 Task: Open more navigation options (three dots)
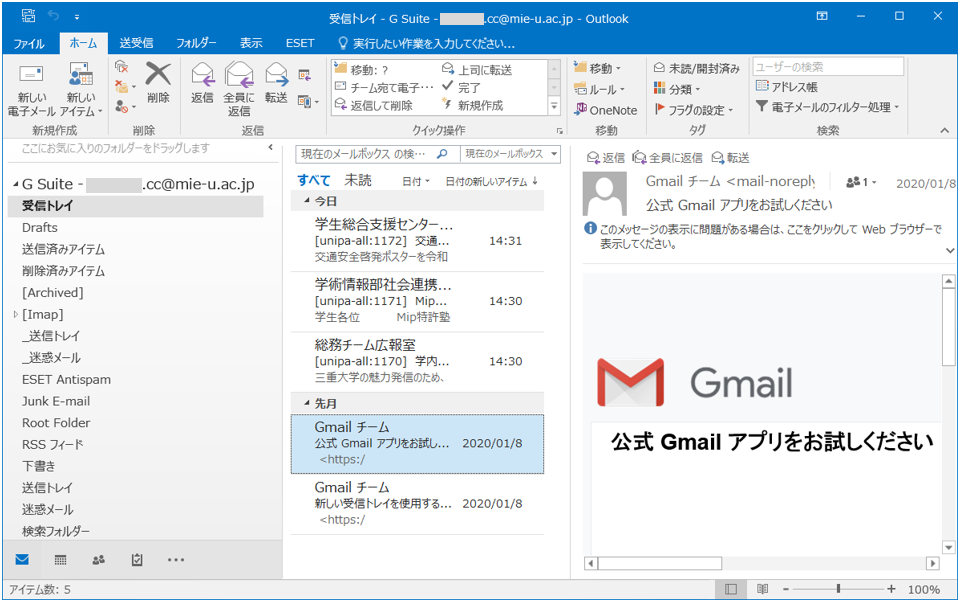(x=176, y=560)
